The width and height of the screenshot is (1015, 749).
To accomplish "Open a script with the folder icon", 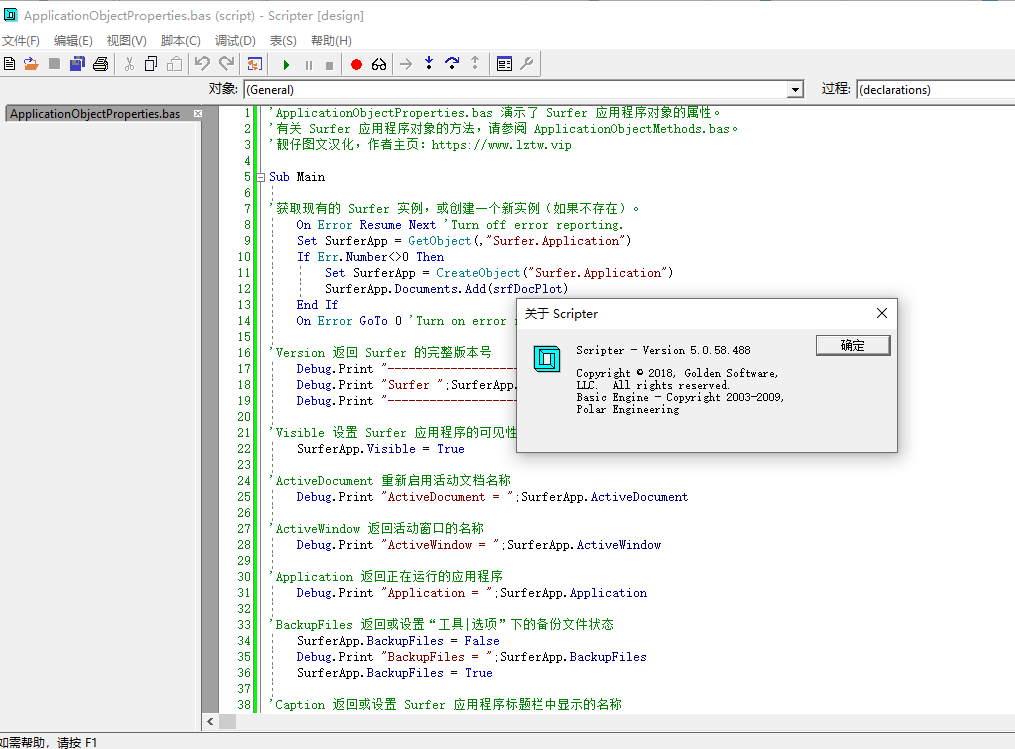I will [31, 64].
